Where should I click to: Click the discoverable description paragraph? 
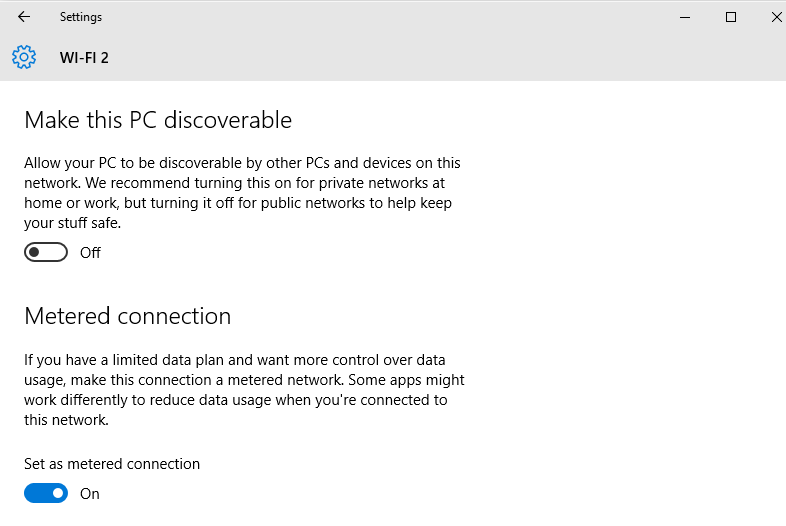[x=242, y=193]
